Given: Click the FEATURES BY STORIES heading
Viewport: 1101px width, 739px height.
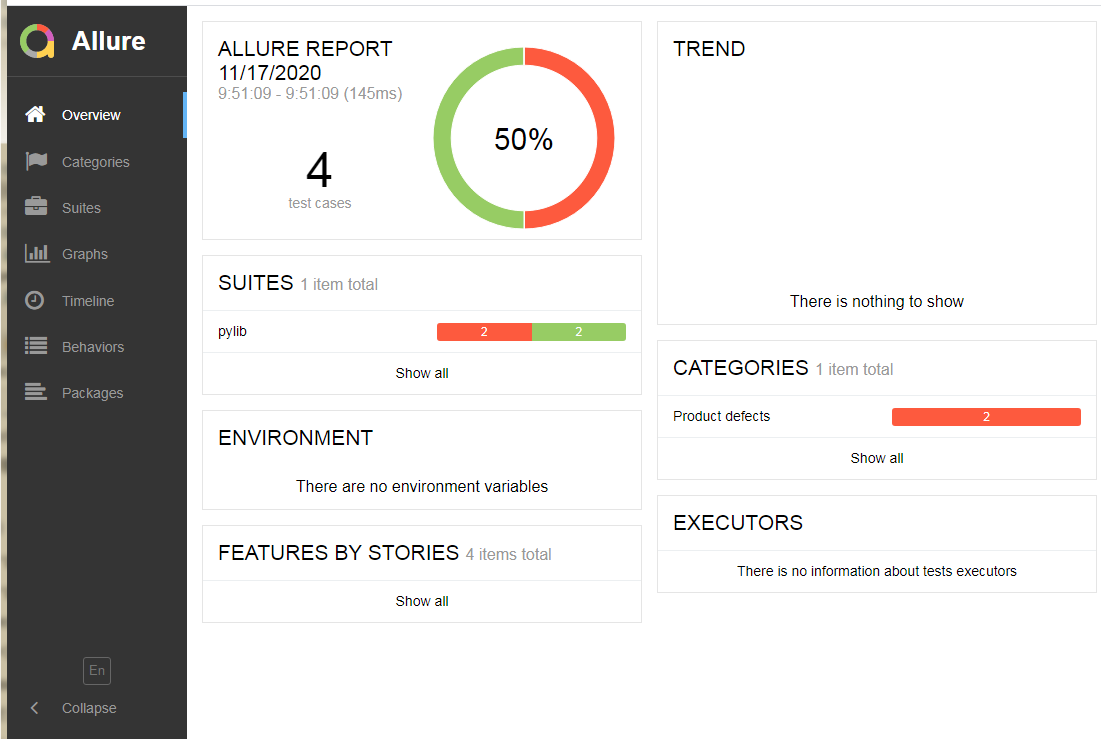Looking at the screenshot, I should point(338,553).
